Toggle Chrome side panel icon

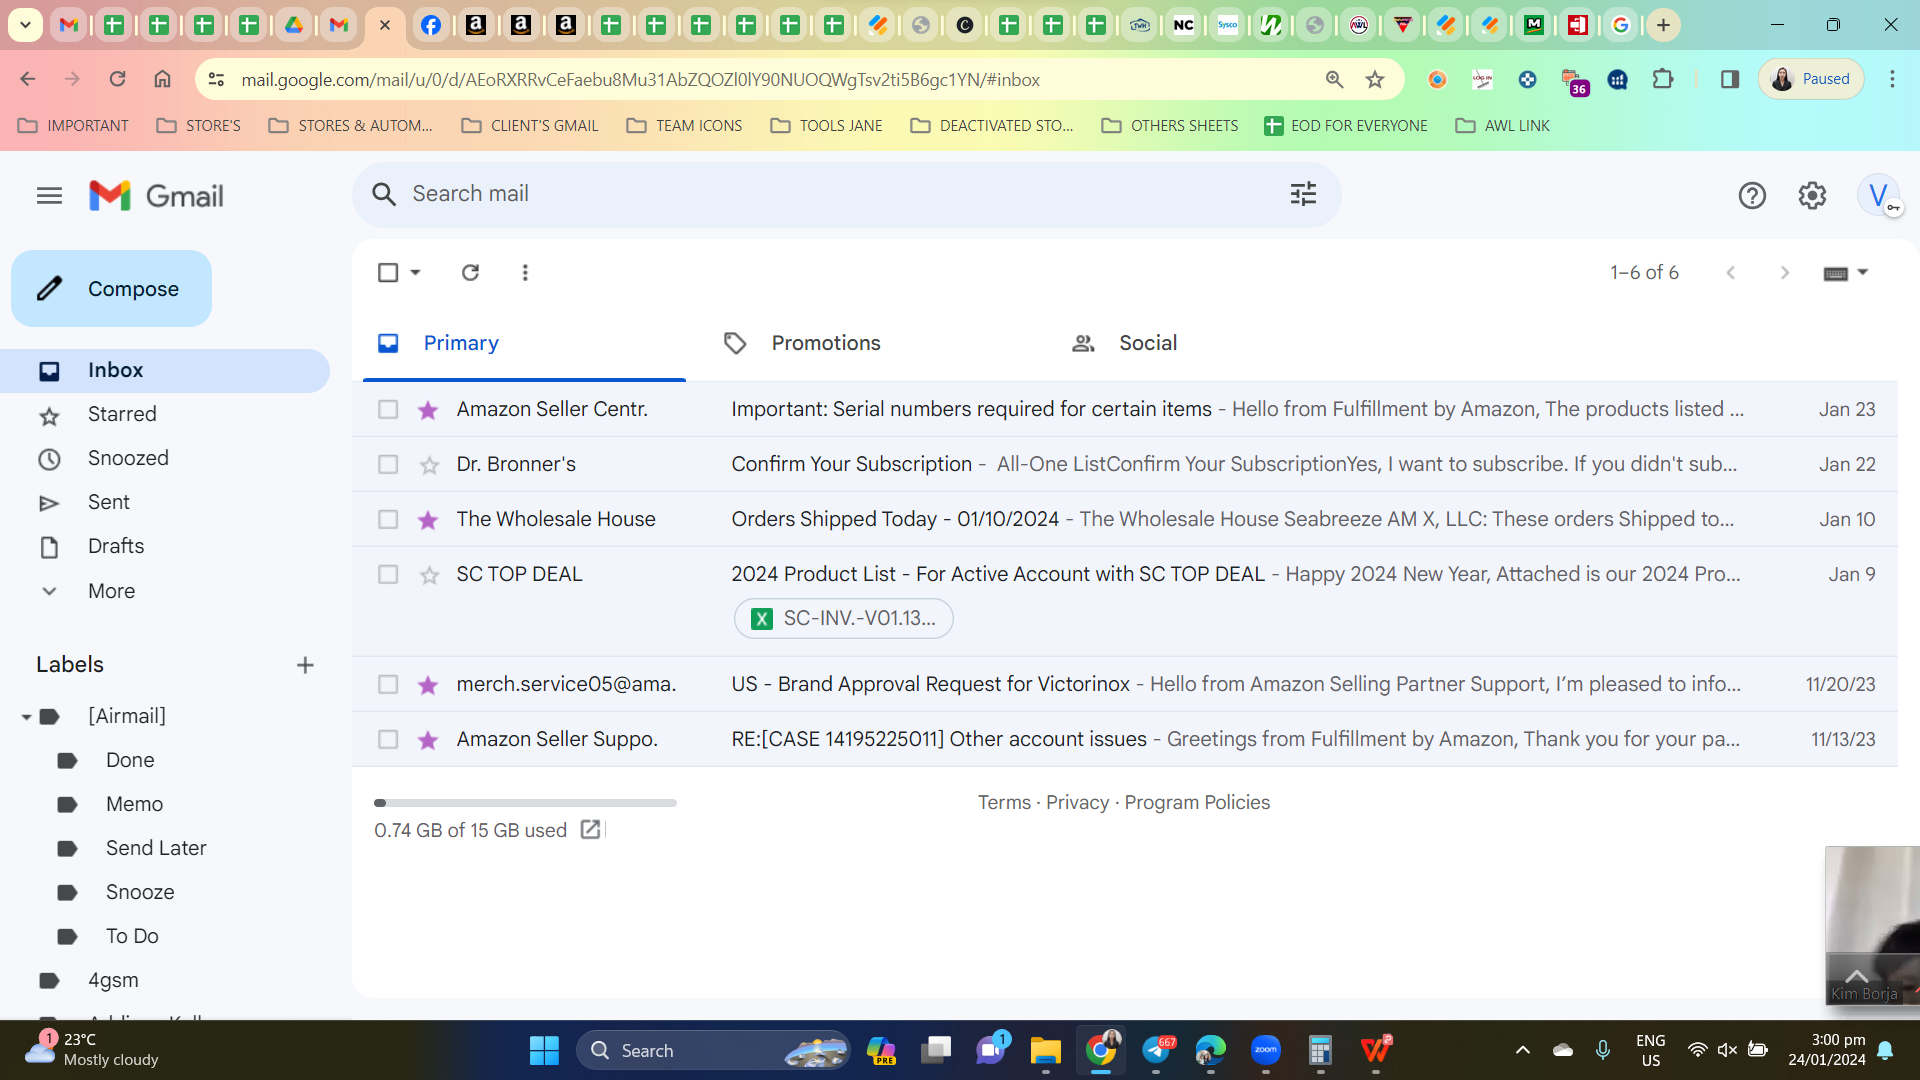1730,79
